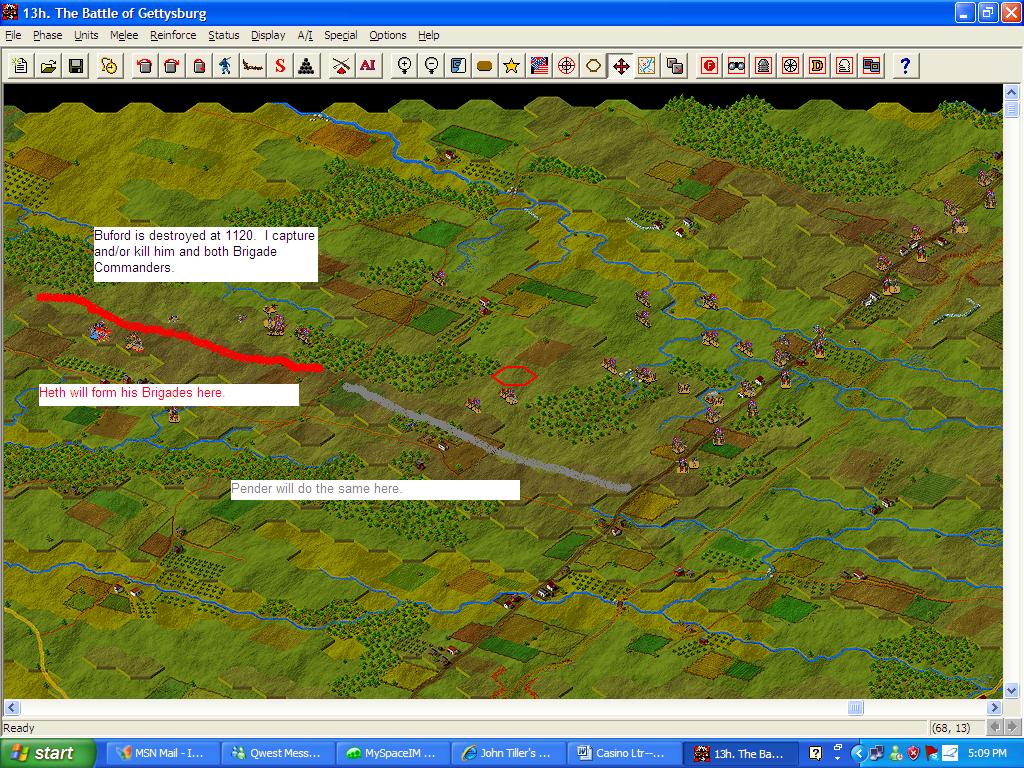The width and height of the screenshot is (1024, 768).
Task: Click the blue question mark help icon
Action: tap(905, 66)
